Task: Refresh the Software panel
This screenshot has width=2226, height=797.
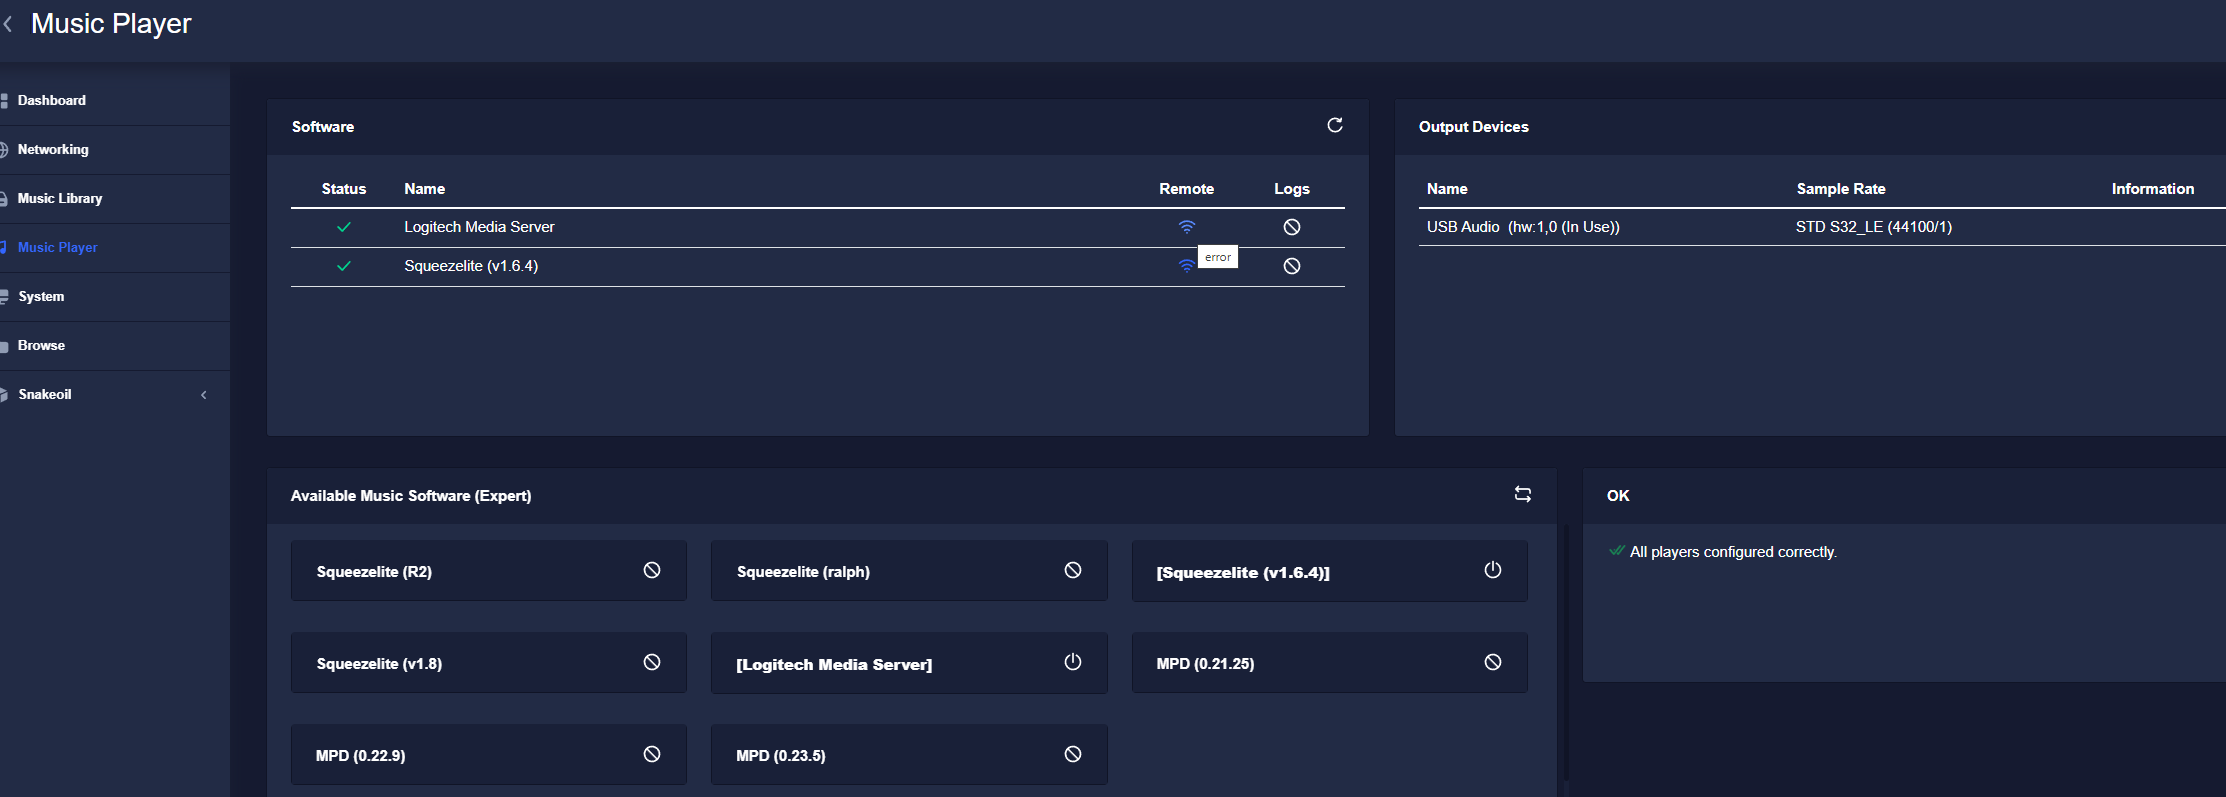Action: tap(1334, 125)
